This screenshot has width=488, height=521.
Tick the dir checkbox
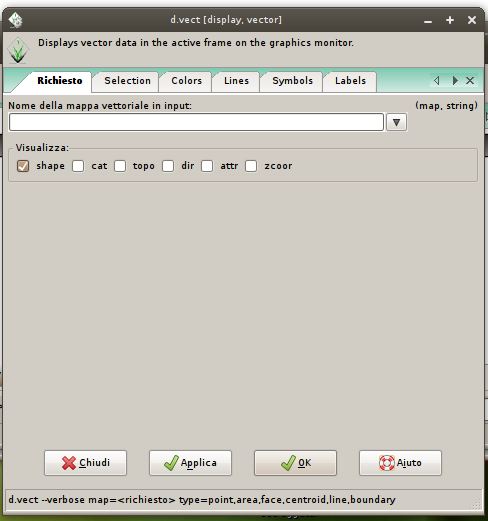pyautogui.click(x=168, y=166)
